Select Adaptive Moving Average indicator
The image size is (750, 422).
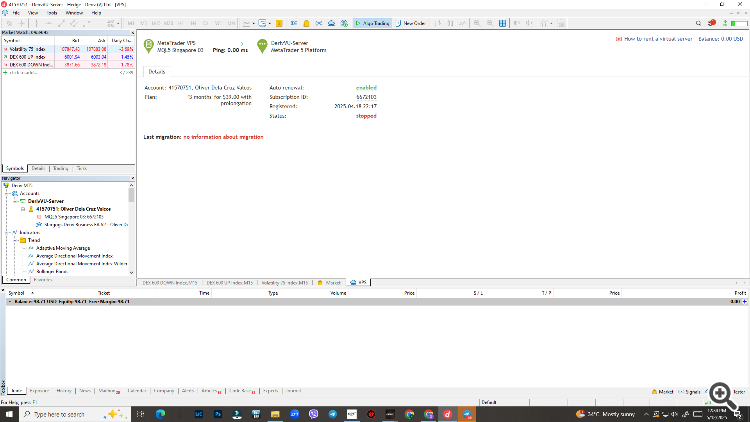pos(63,248)
